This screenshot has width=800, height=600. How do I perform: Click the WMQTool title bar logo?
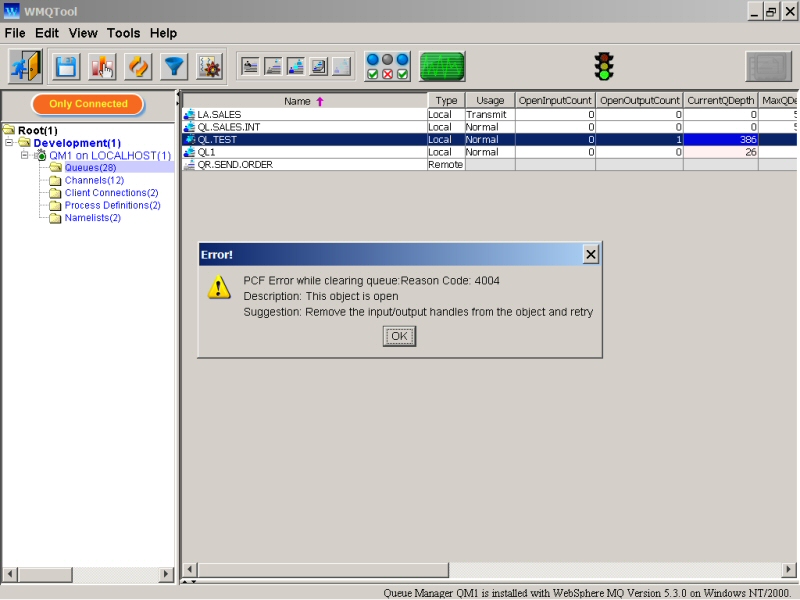(x=11, y=11)
